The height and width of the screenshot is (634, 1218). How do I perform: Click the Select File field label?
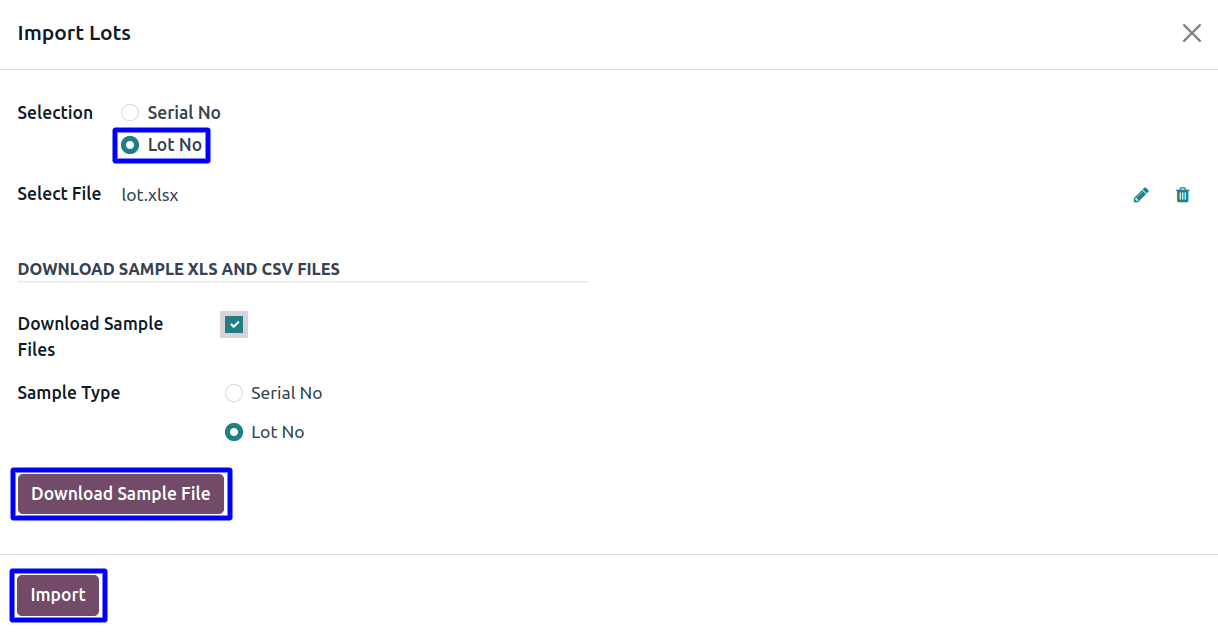[x=59, y=194]
